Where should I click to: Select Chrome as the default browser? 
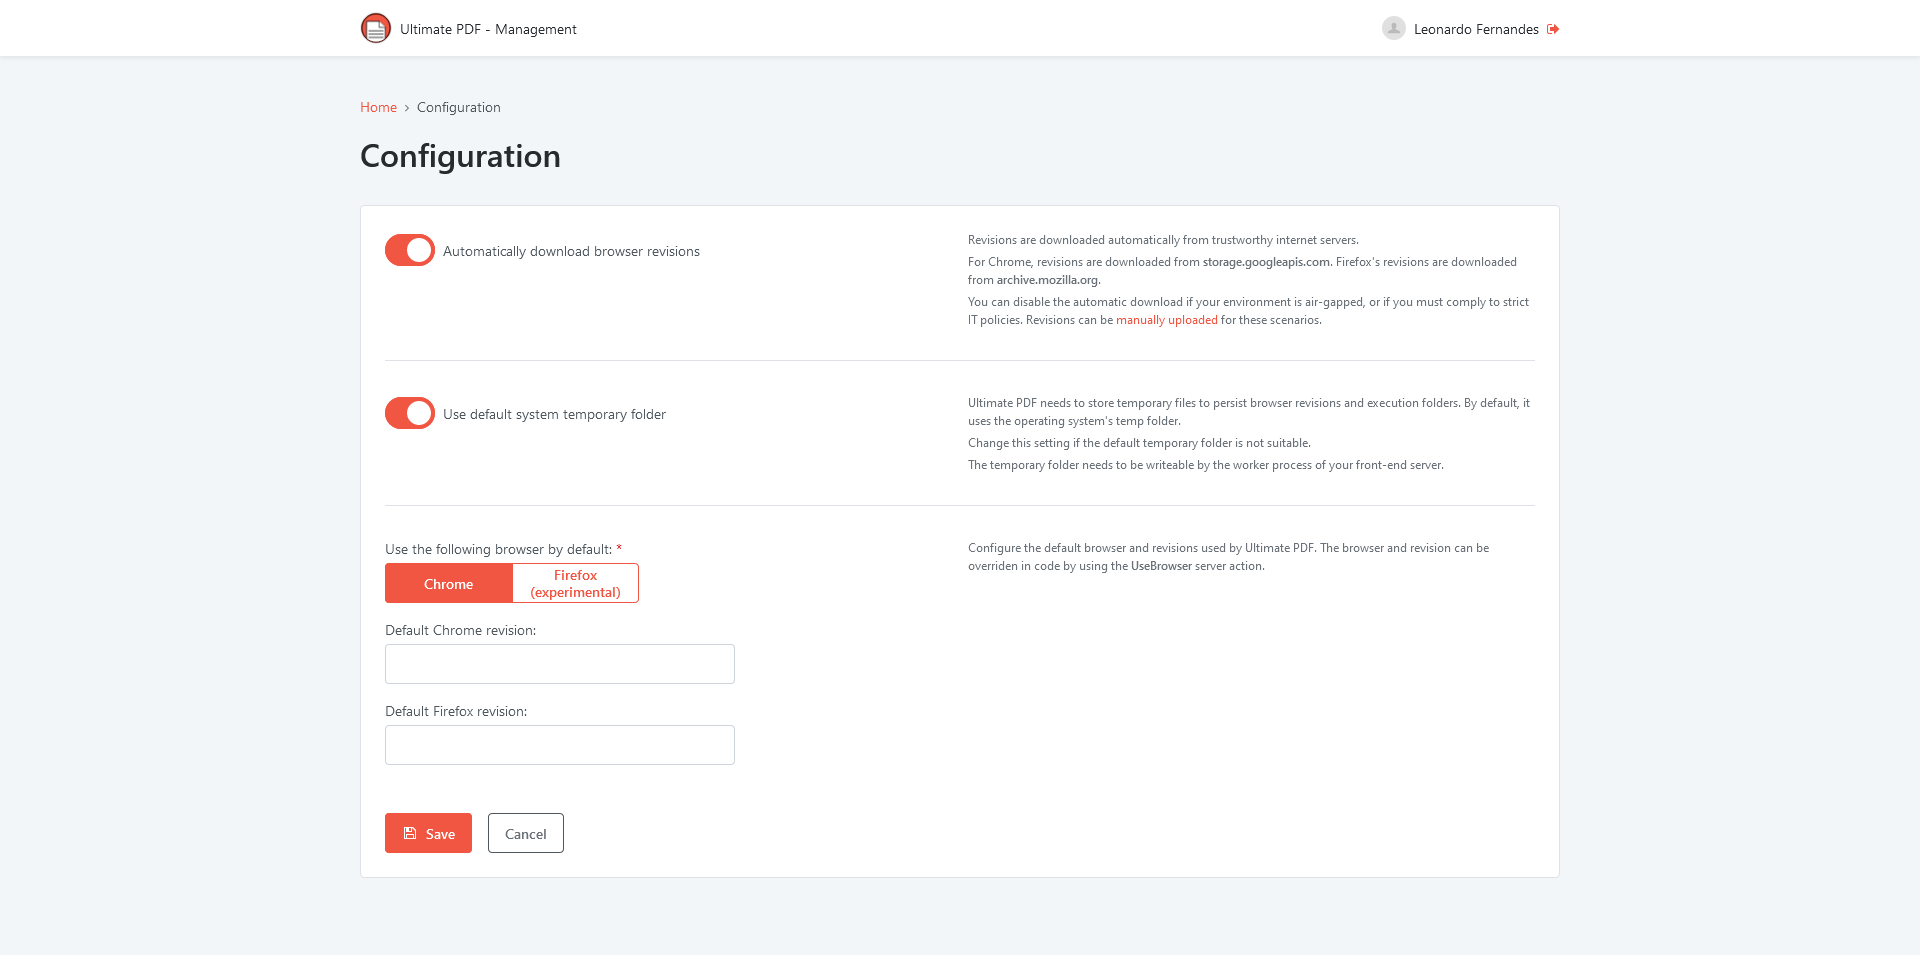point(449,584)
